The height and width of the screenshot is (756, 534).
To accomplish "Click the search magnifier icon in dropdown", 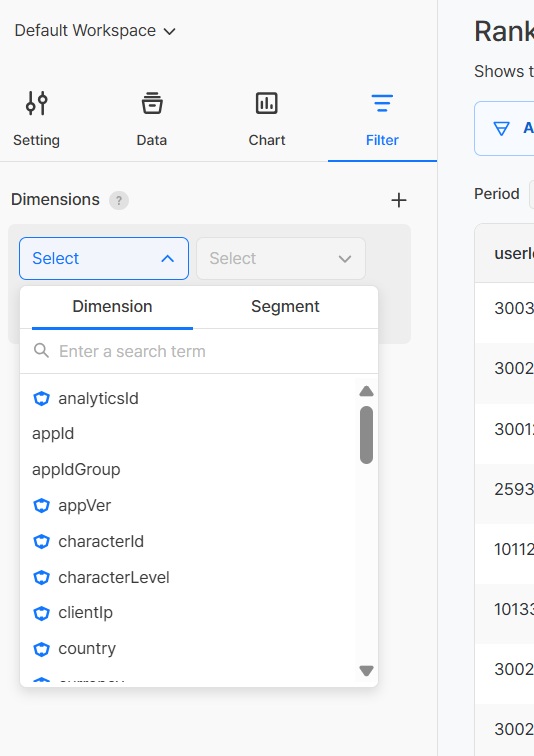I will [41, 351].
